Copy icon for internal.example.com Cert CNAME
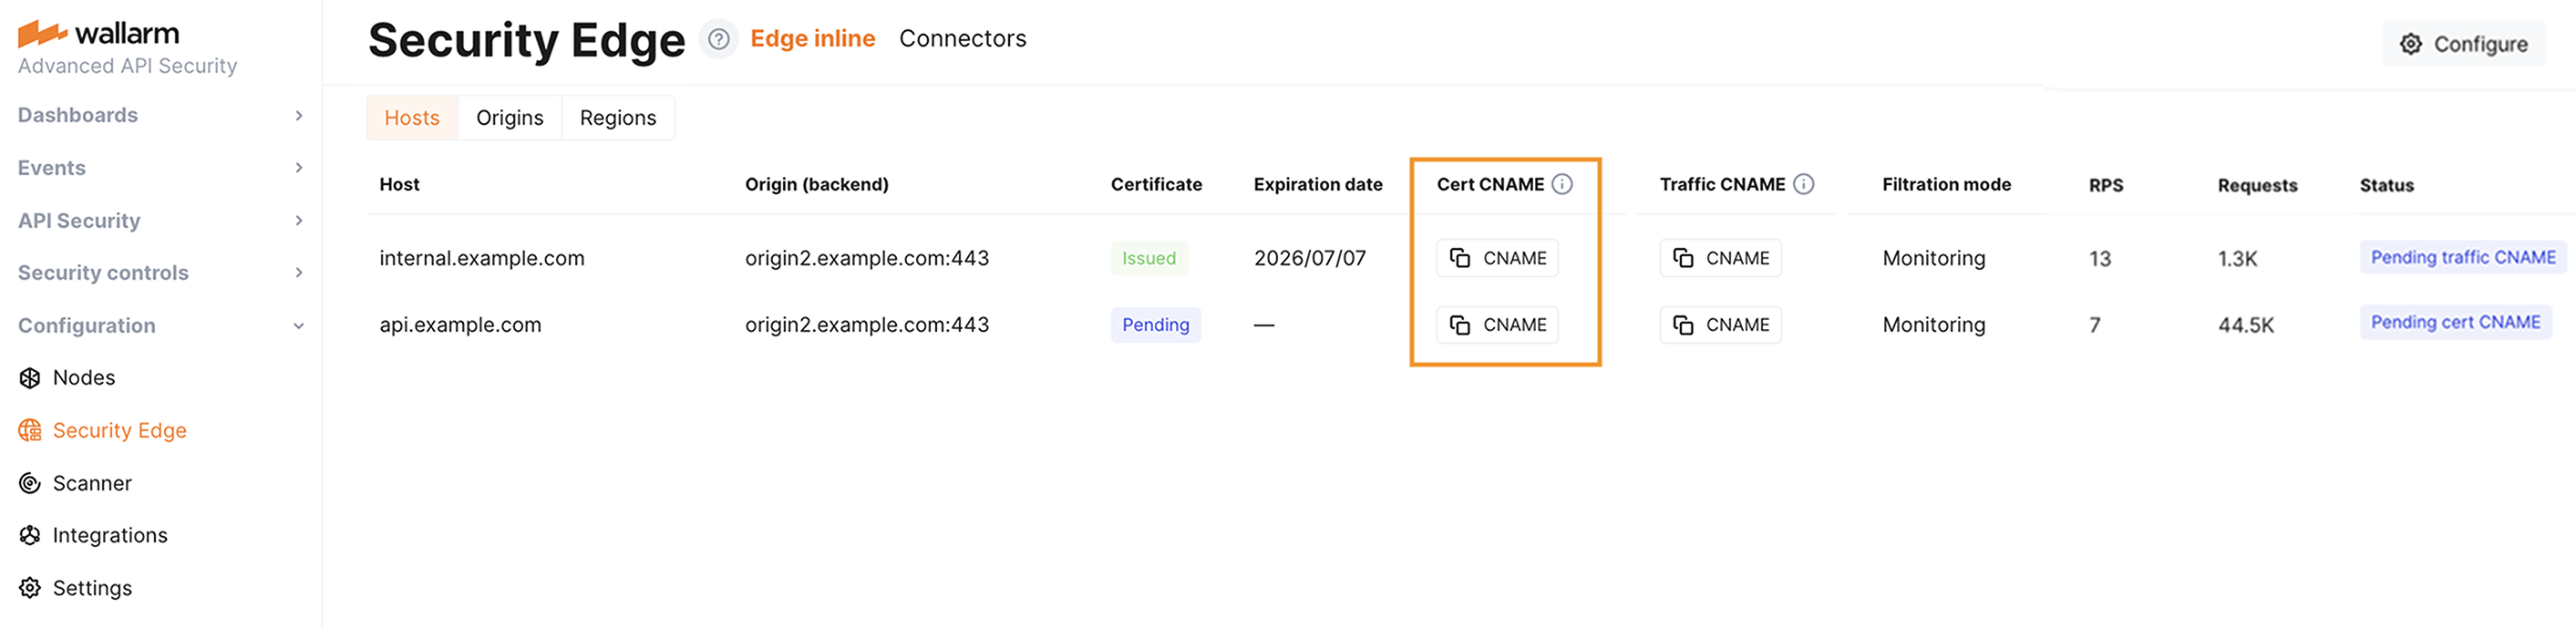The width and height of the screenshot is (2576, 629). point(1460,258)
